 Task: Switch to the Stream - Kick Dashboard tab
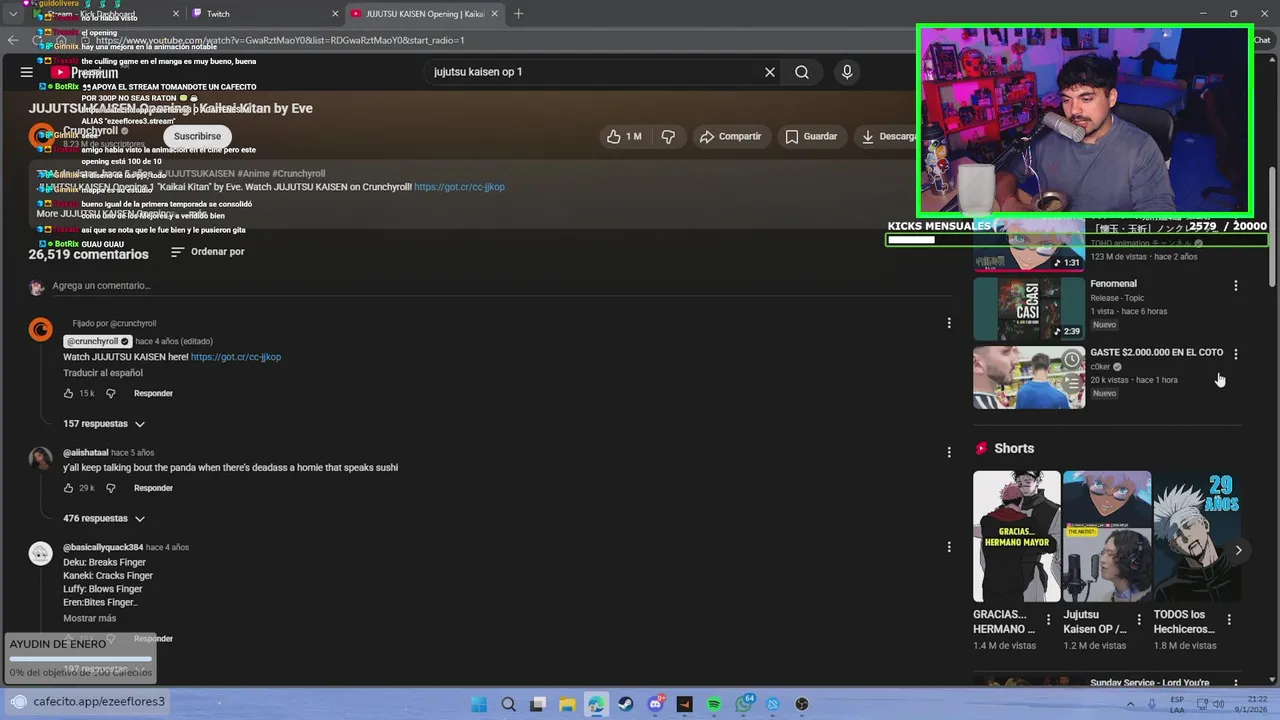105,14
